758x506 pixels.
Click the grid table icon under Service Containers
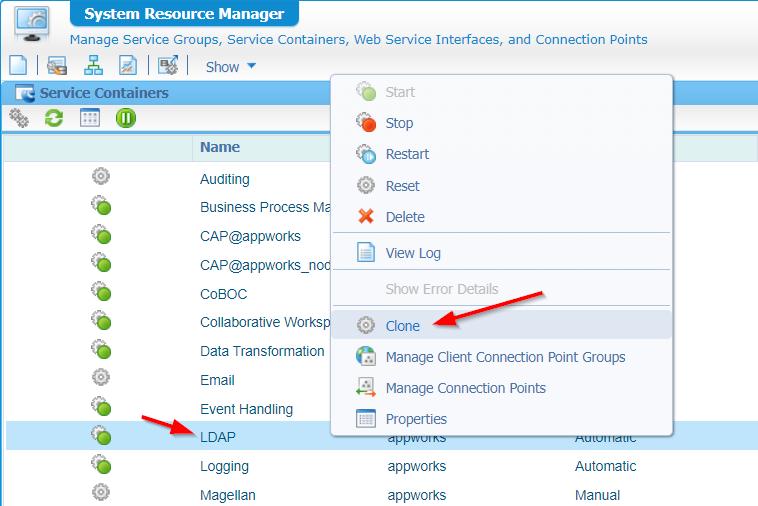click(x=90, y=118)
